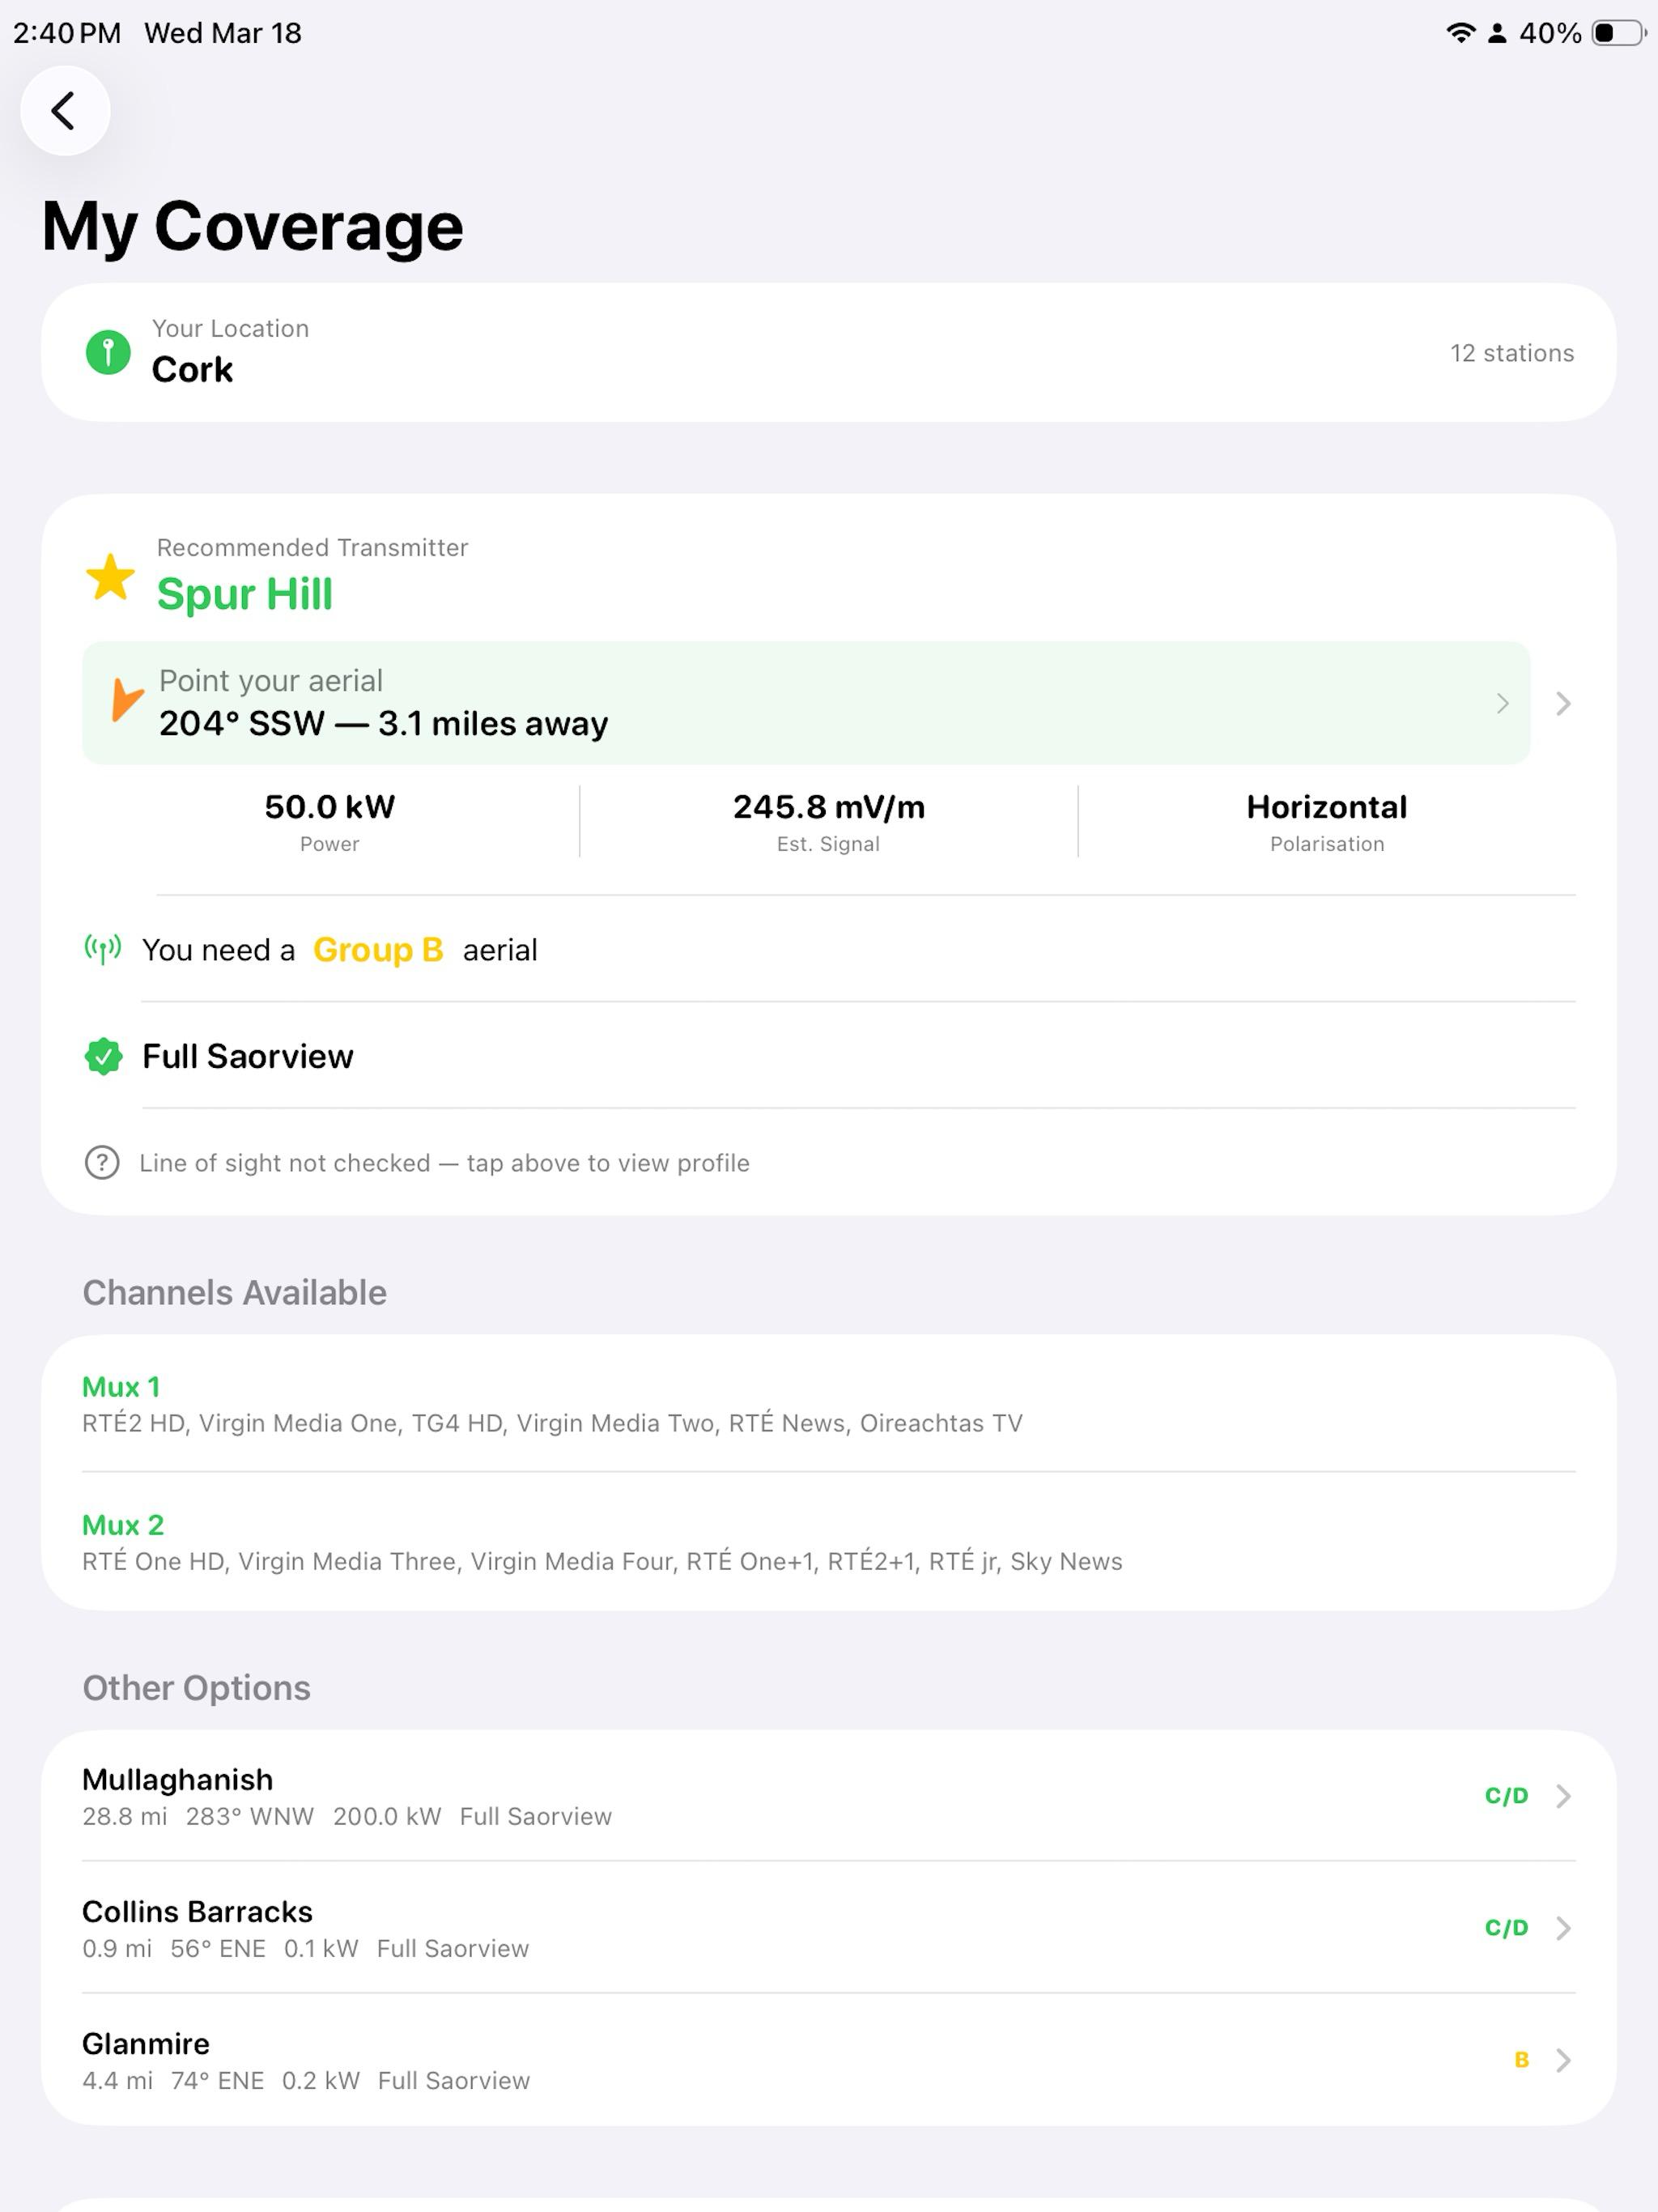
Task: Tap the 12 stations count label
Action: click(1512, 353)
